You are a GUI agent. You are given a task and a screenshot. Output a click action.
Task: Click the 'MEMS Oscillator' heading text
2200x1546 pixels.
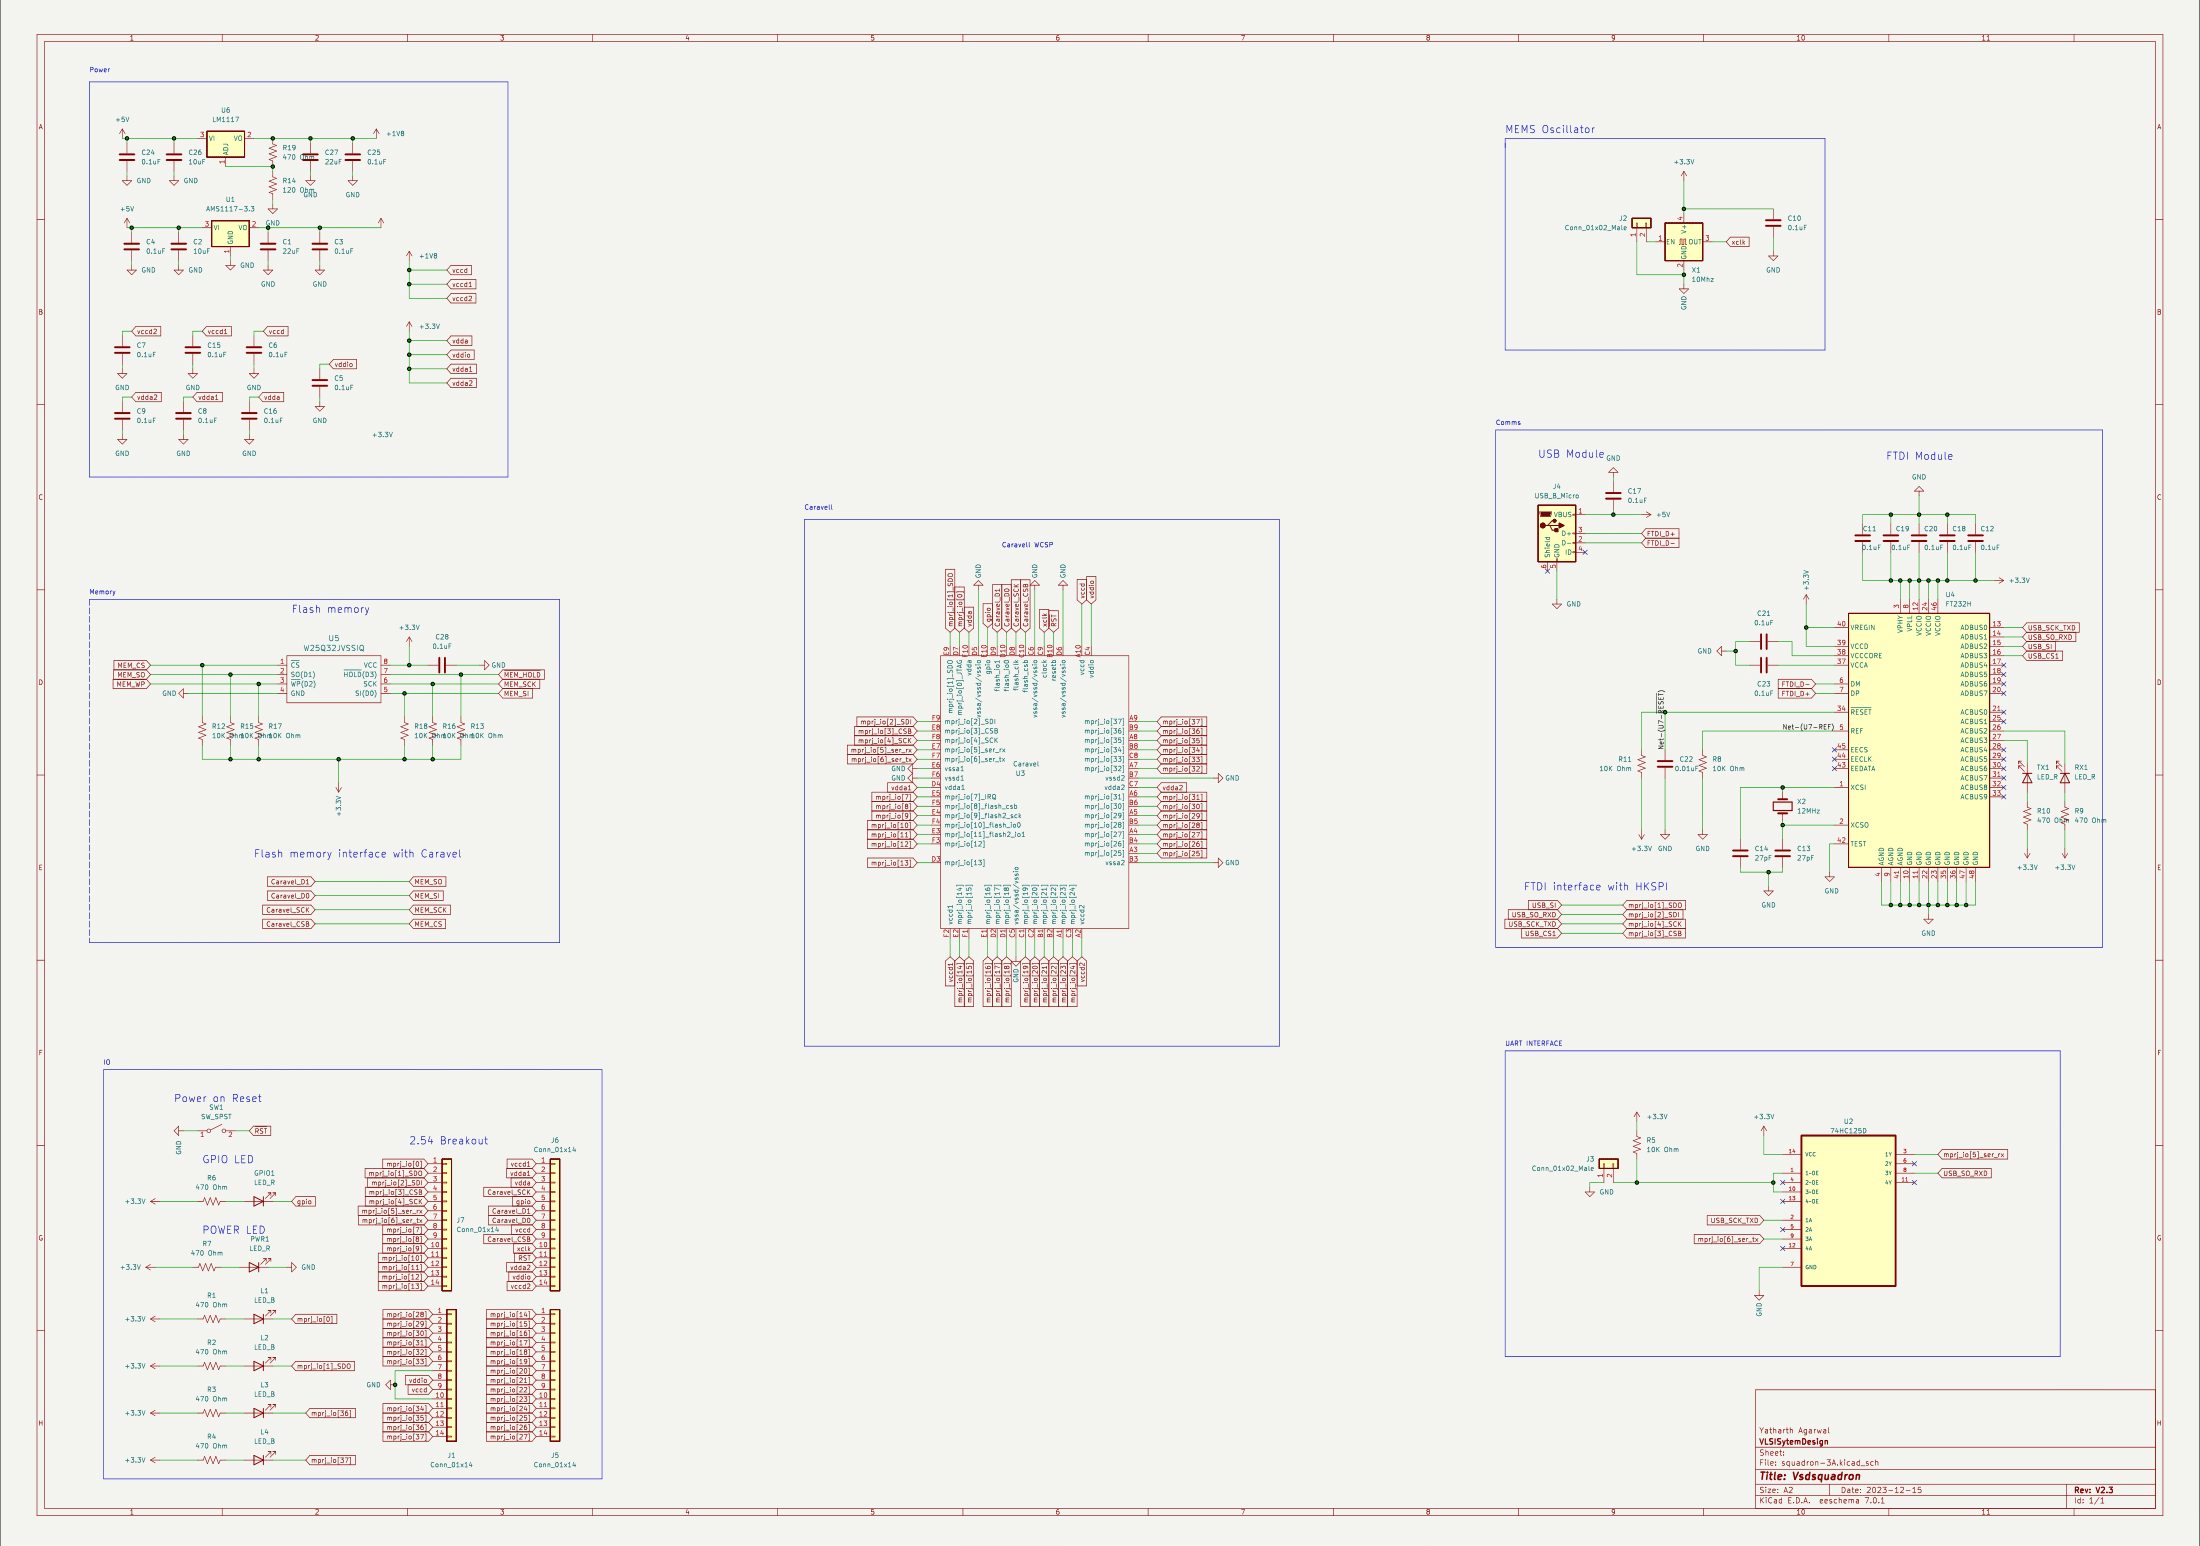point(1549,130)
